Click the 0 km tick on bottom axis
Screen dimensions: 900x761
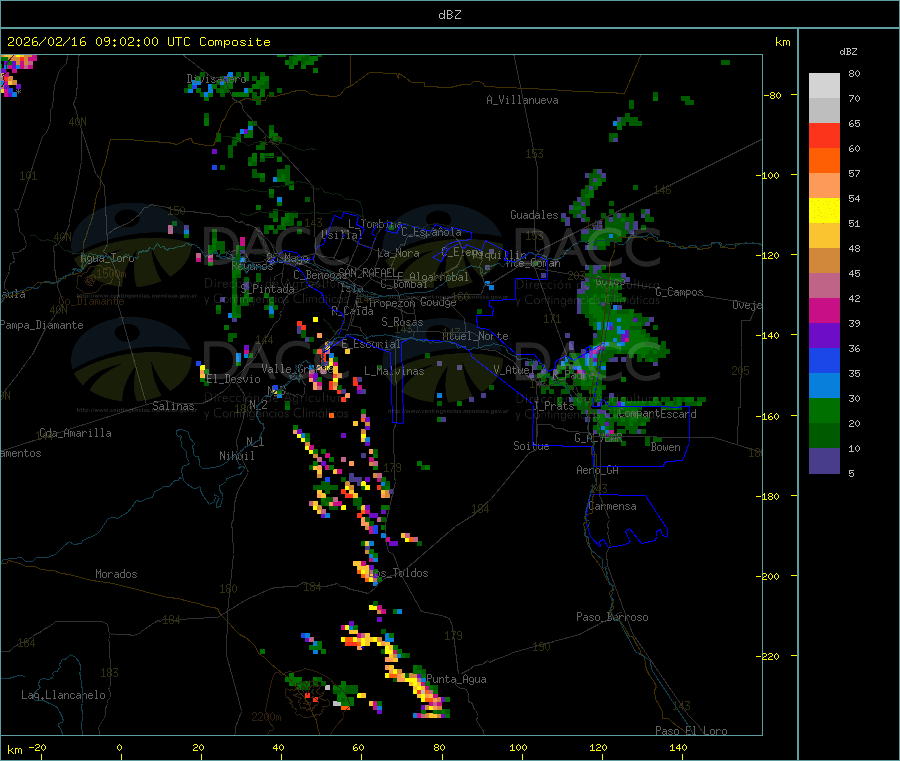[x=119, y=747]
